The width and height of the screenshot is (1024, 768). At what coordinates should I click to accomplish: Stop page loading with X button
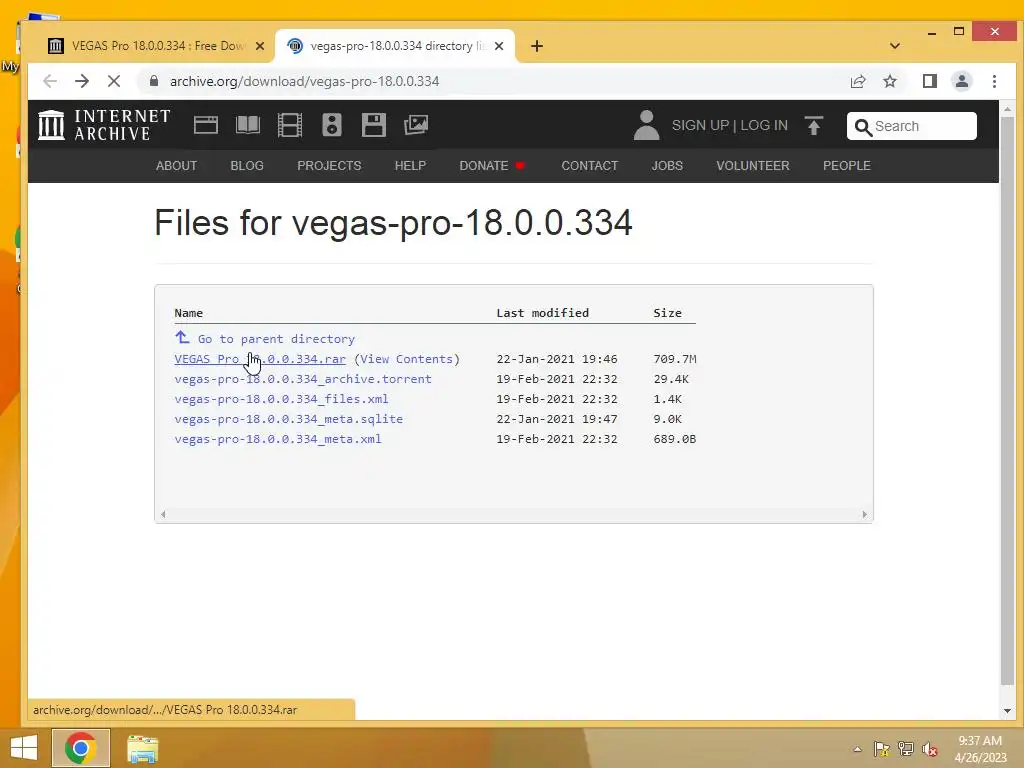(x=114, y=81)
